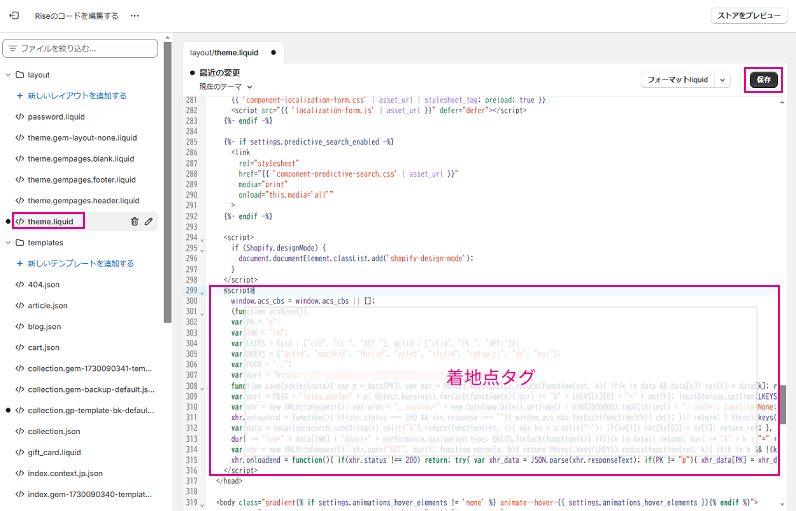
Task: Fold function at line 308
Action: tap(203, 388)
